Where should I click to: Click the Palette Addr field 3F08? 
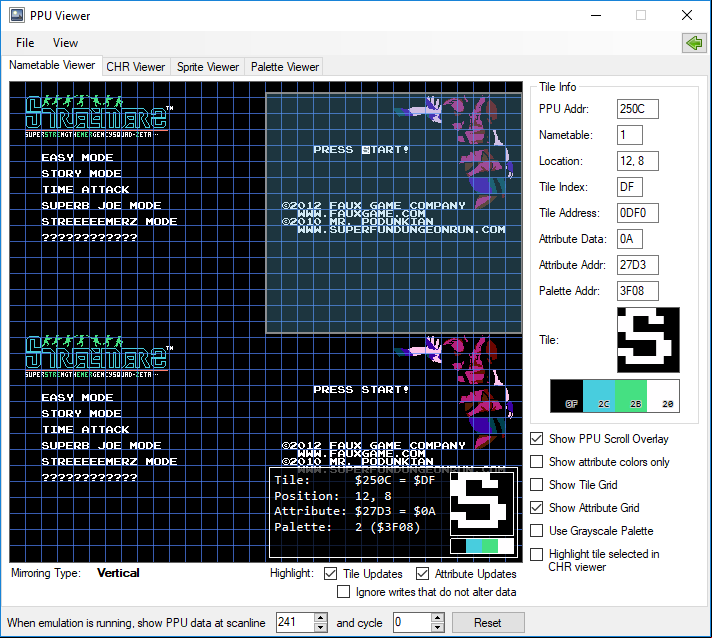pos(638,291)
